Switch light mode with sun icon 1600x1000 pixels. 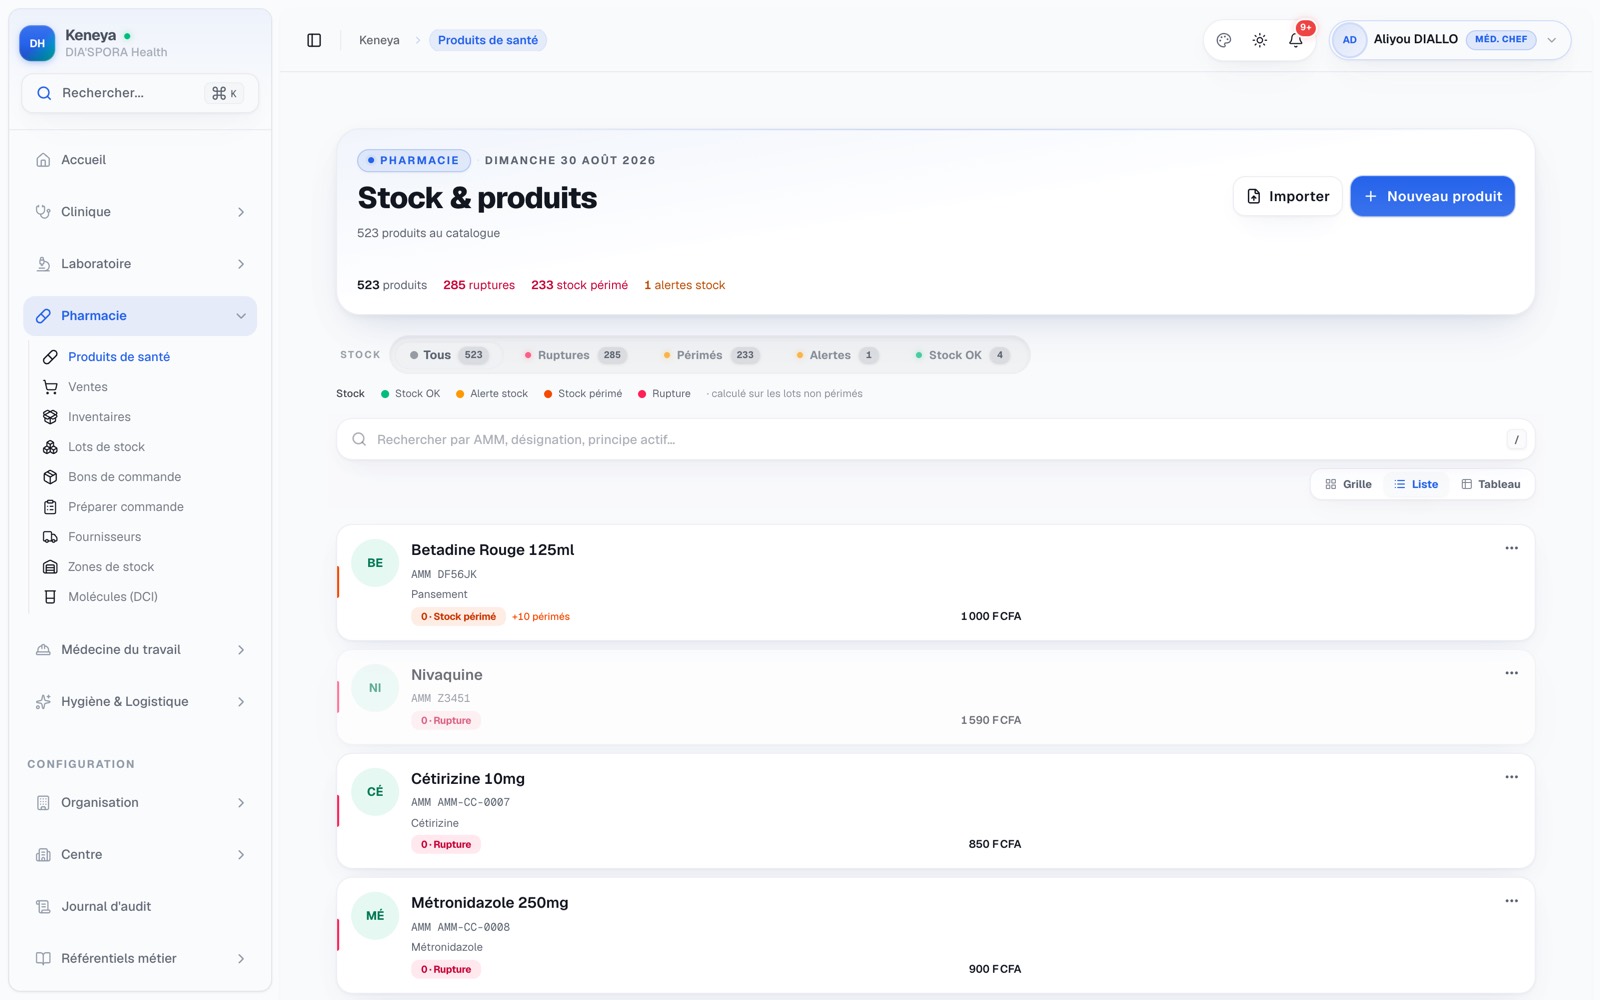1260,40
